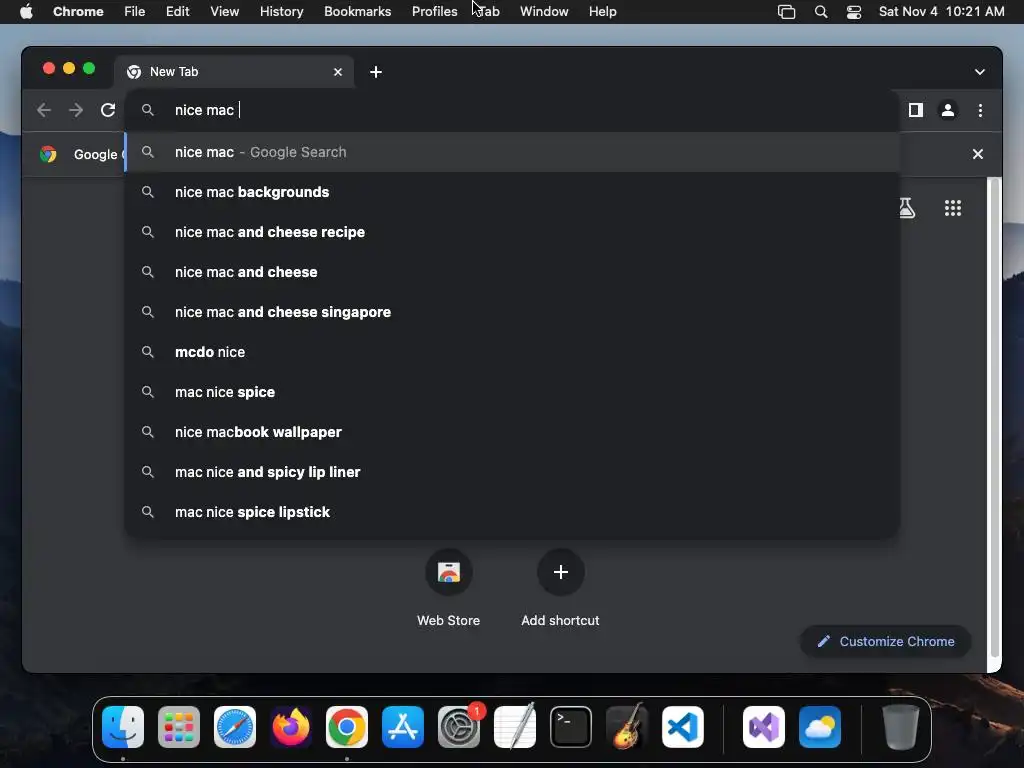The height and width of the screenshot is (768, 1024).
Task: Open Visual Studio (purple) from the Dock
Action: pyautogui.click(x=763, y=727)
